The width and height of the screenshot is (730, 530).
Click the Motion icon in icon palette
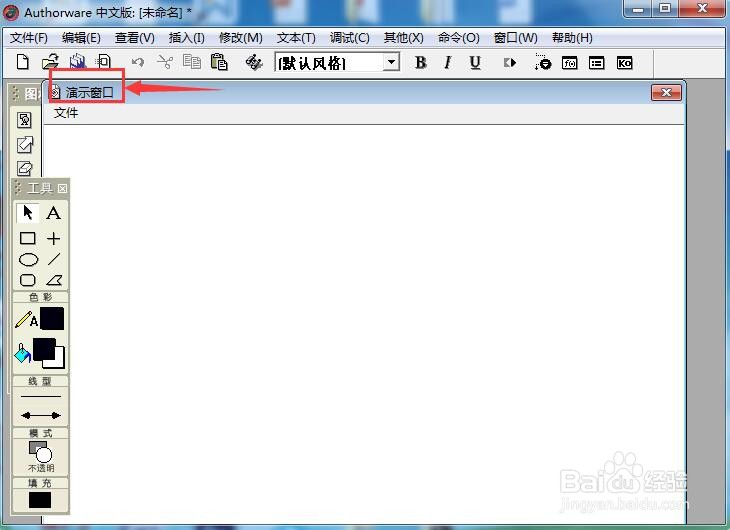coord(25,144)
